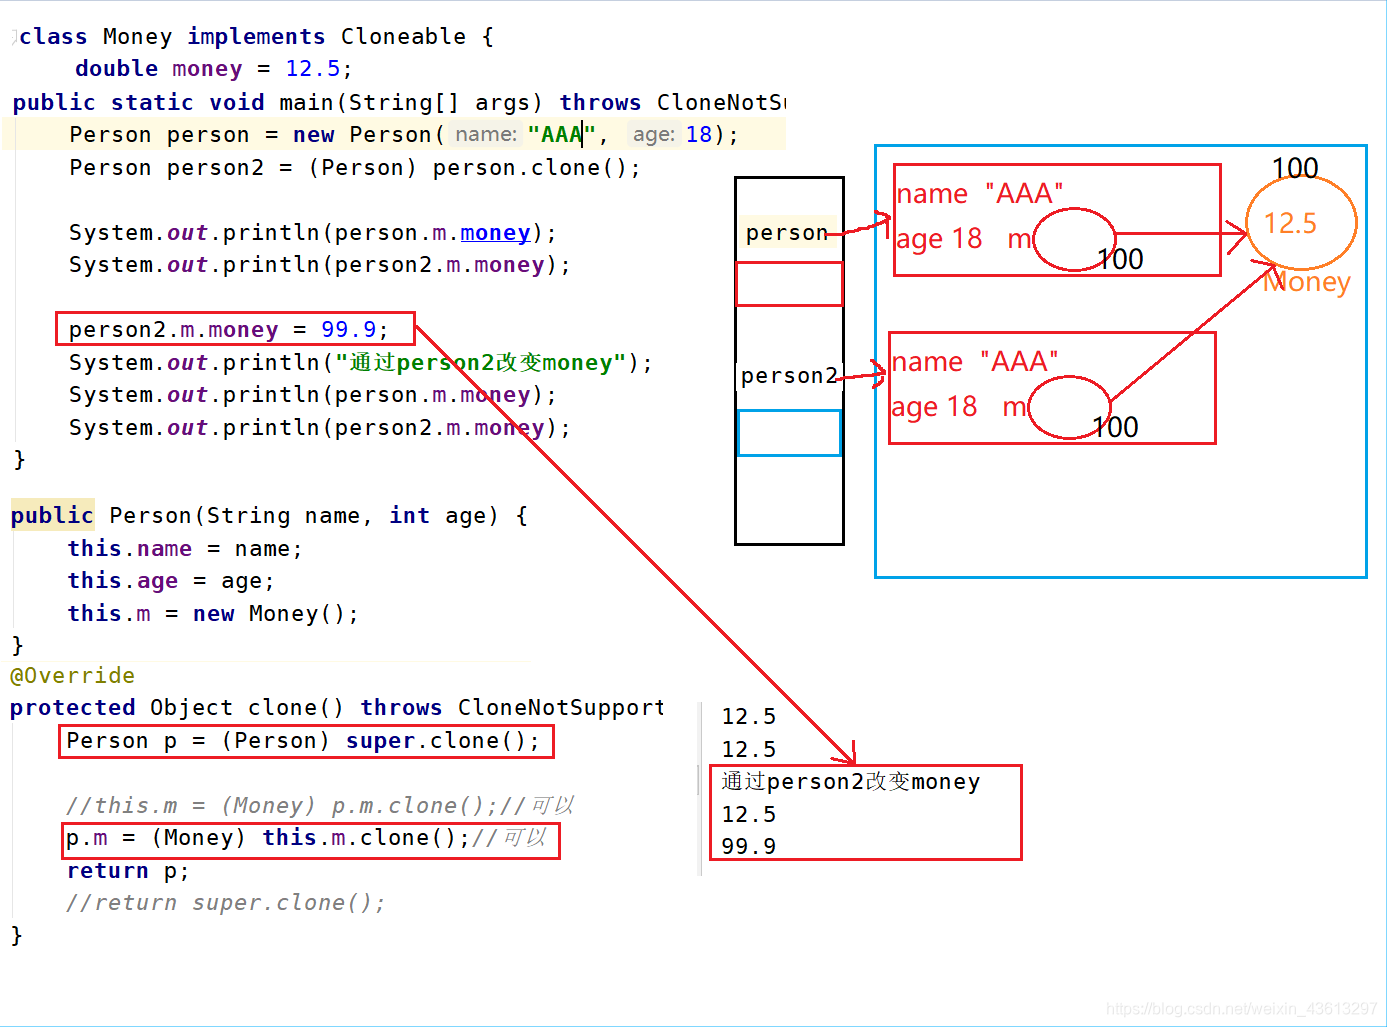Click the 'protected Object clone()' method signature

pyautogui.click(x=337, y=708)
